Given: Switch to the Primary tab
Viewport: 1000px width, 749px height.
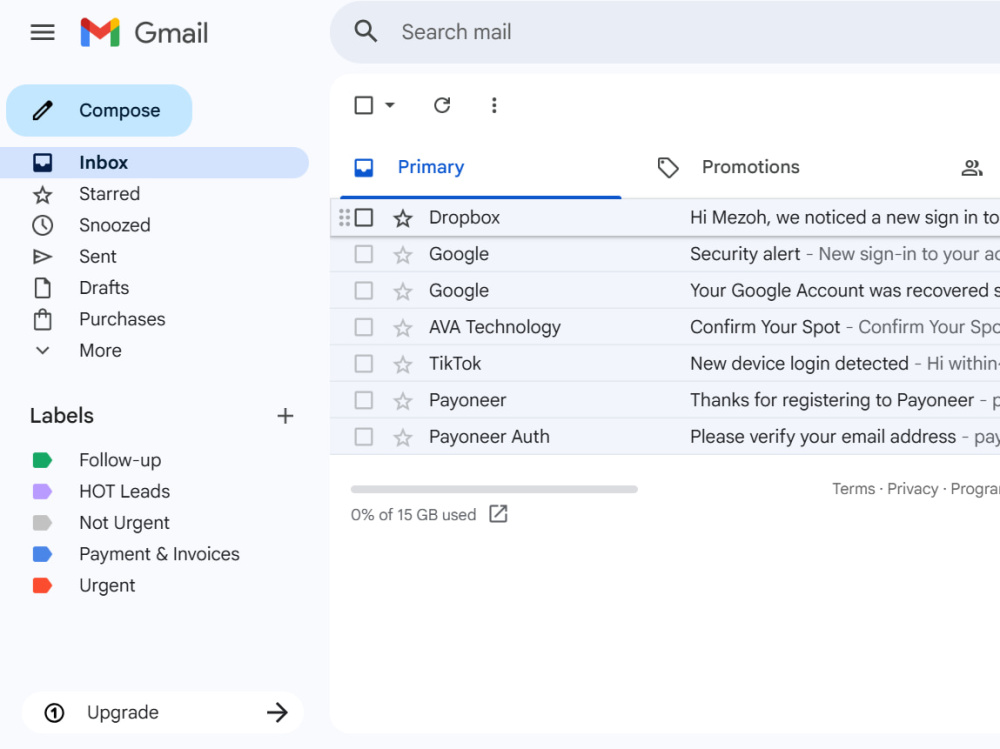Looking at the screenshot, I should [x=480, y=167].
